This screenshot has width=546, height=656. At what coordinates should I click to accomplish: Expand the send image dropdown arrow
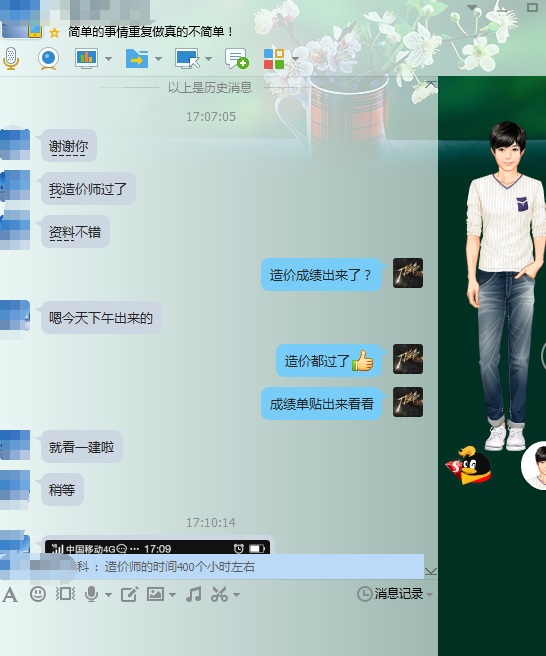point(172,594)
